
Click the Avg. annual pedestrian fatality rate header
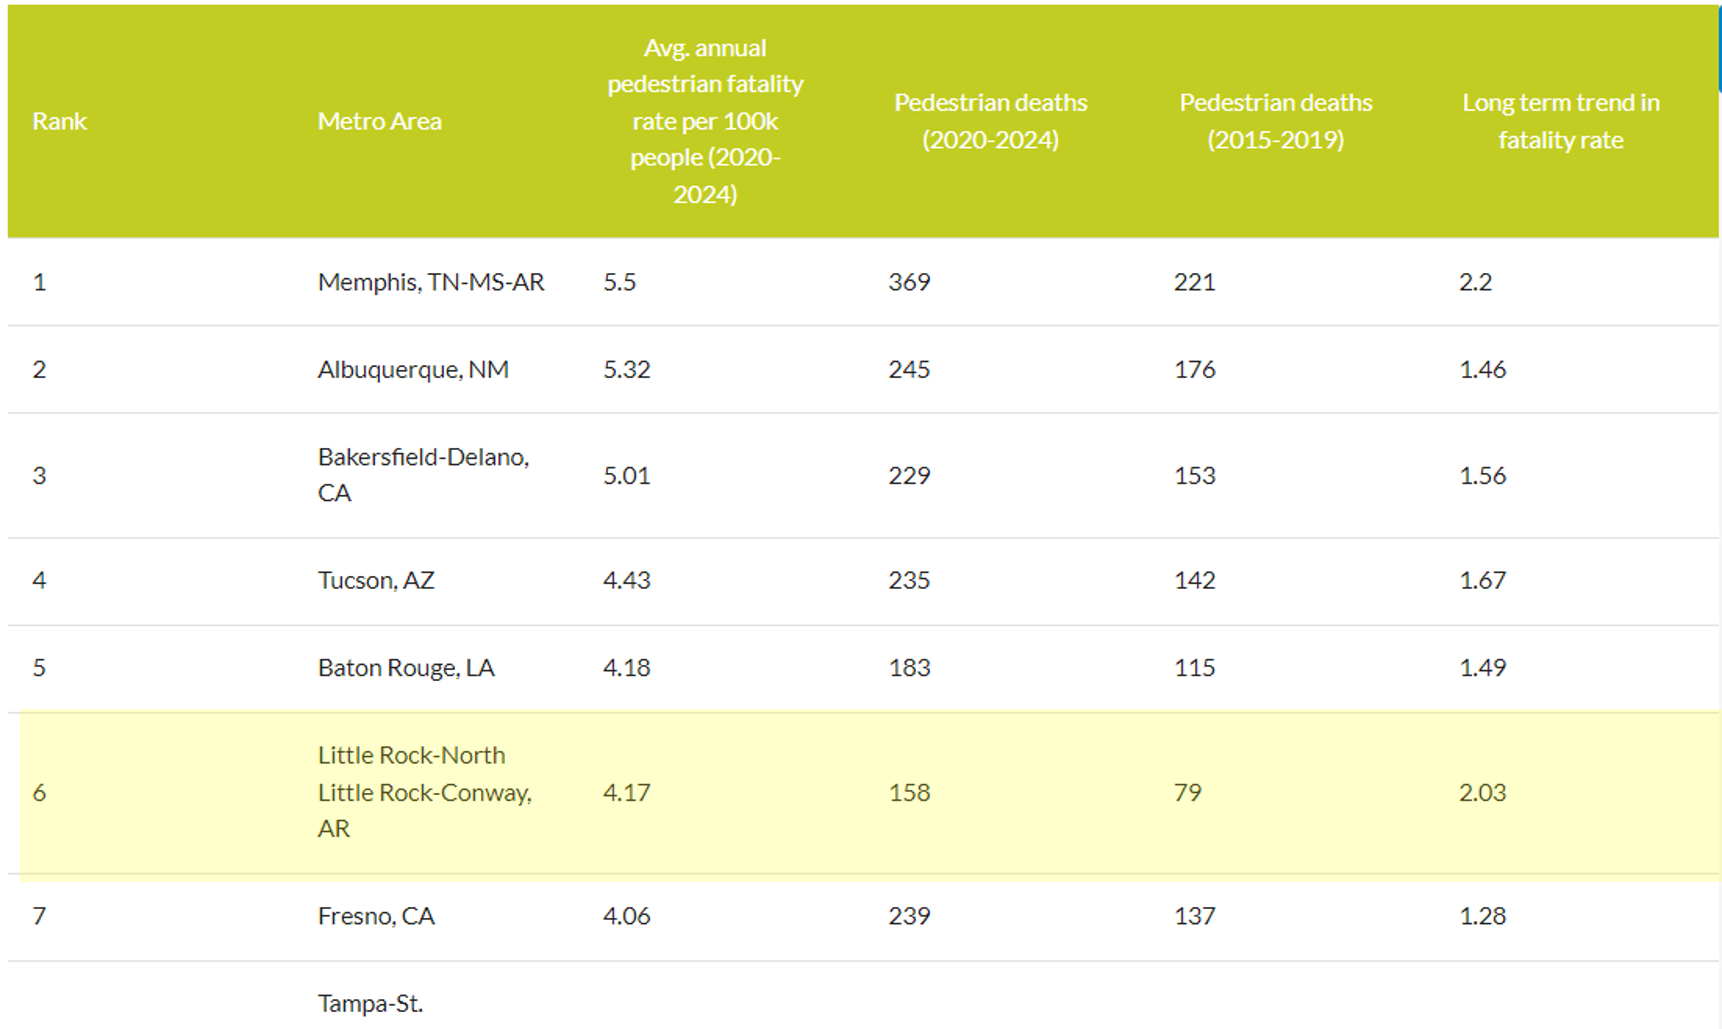click(705, 121)
